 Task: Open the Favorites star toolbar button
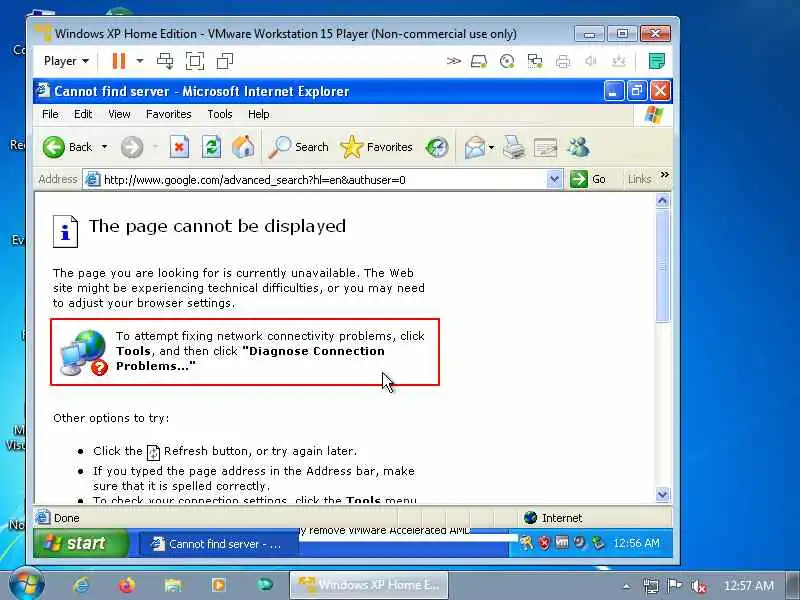[377, 147]
